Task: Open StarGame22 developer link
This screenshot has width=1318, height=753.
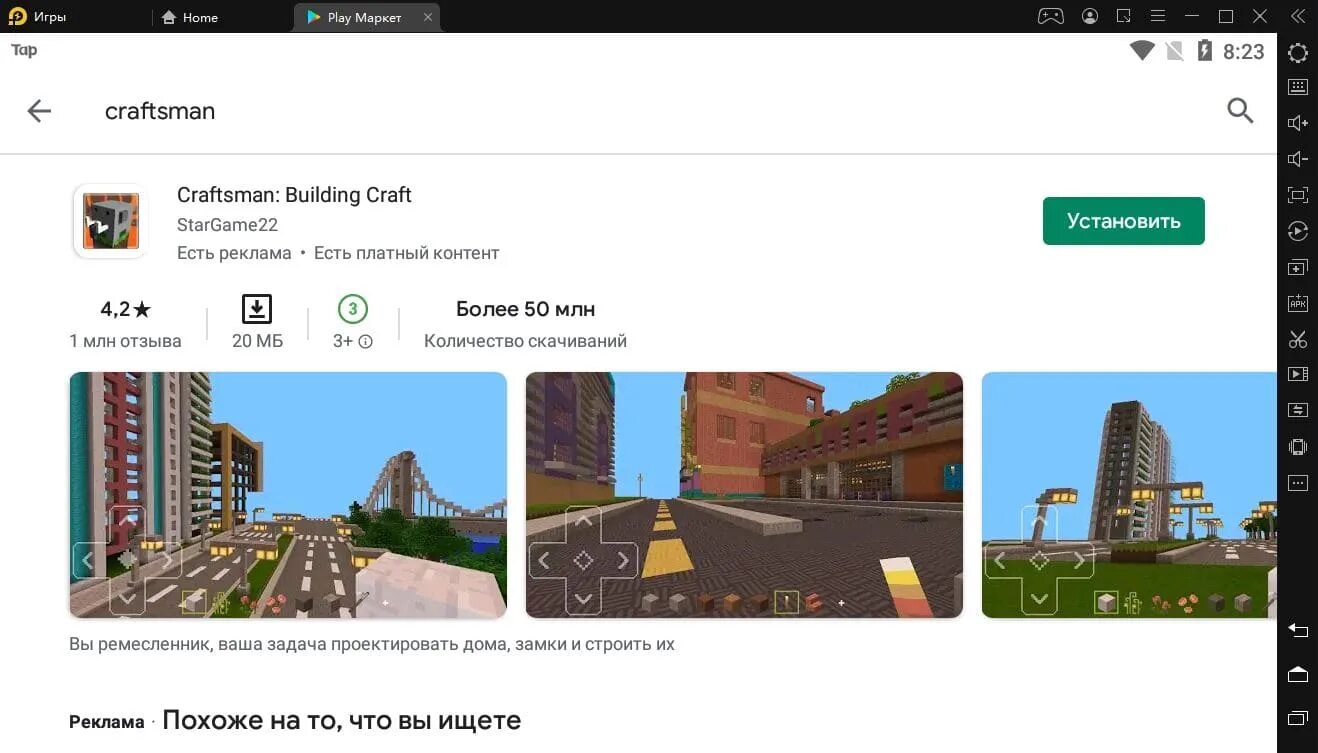Action: click(x=227, y=225)
